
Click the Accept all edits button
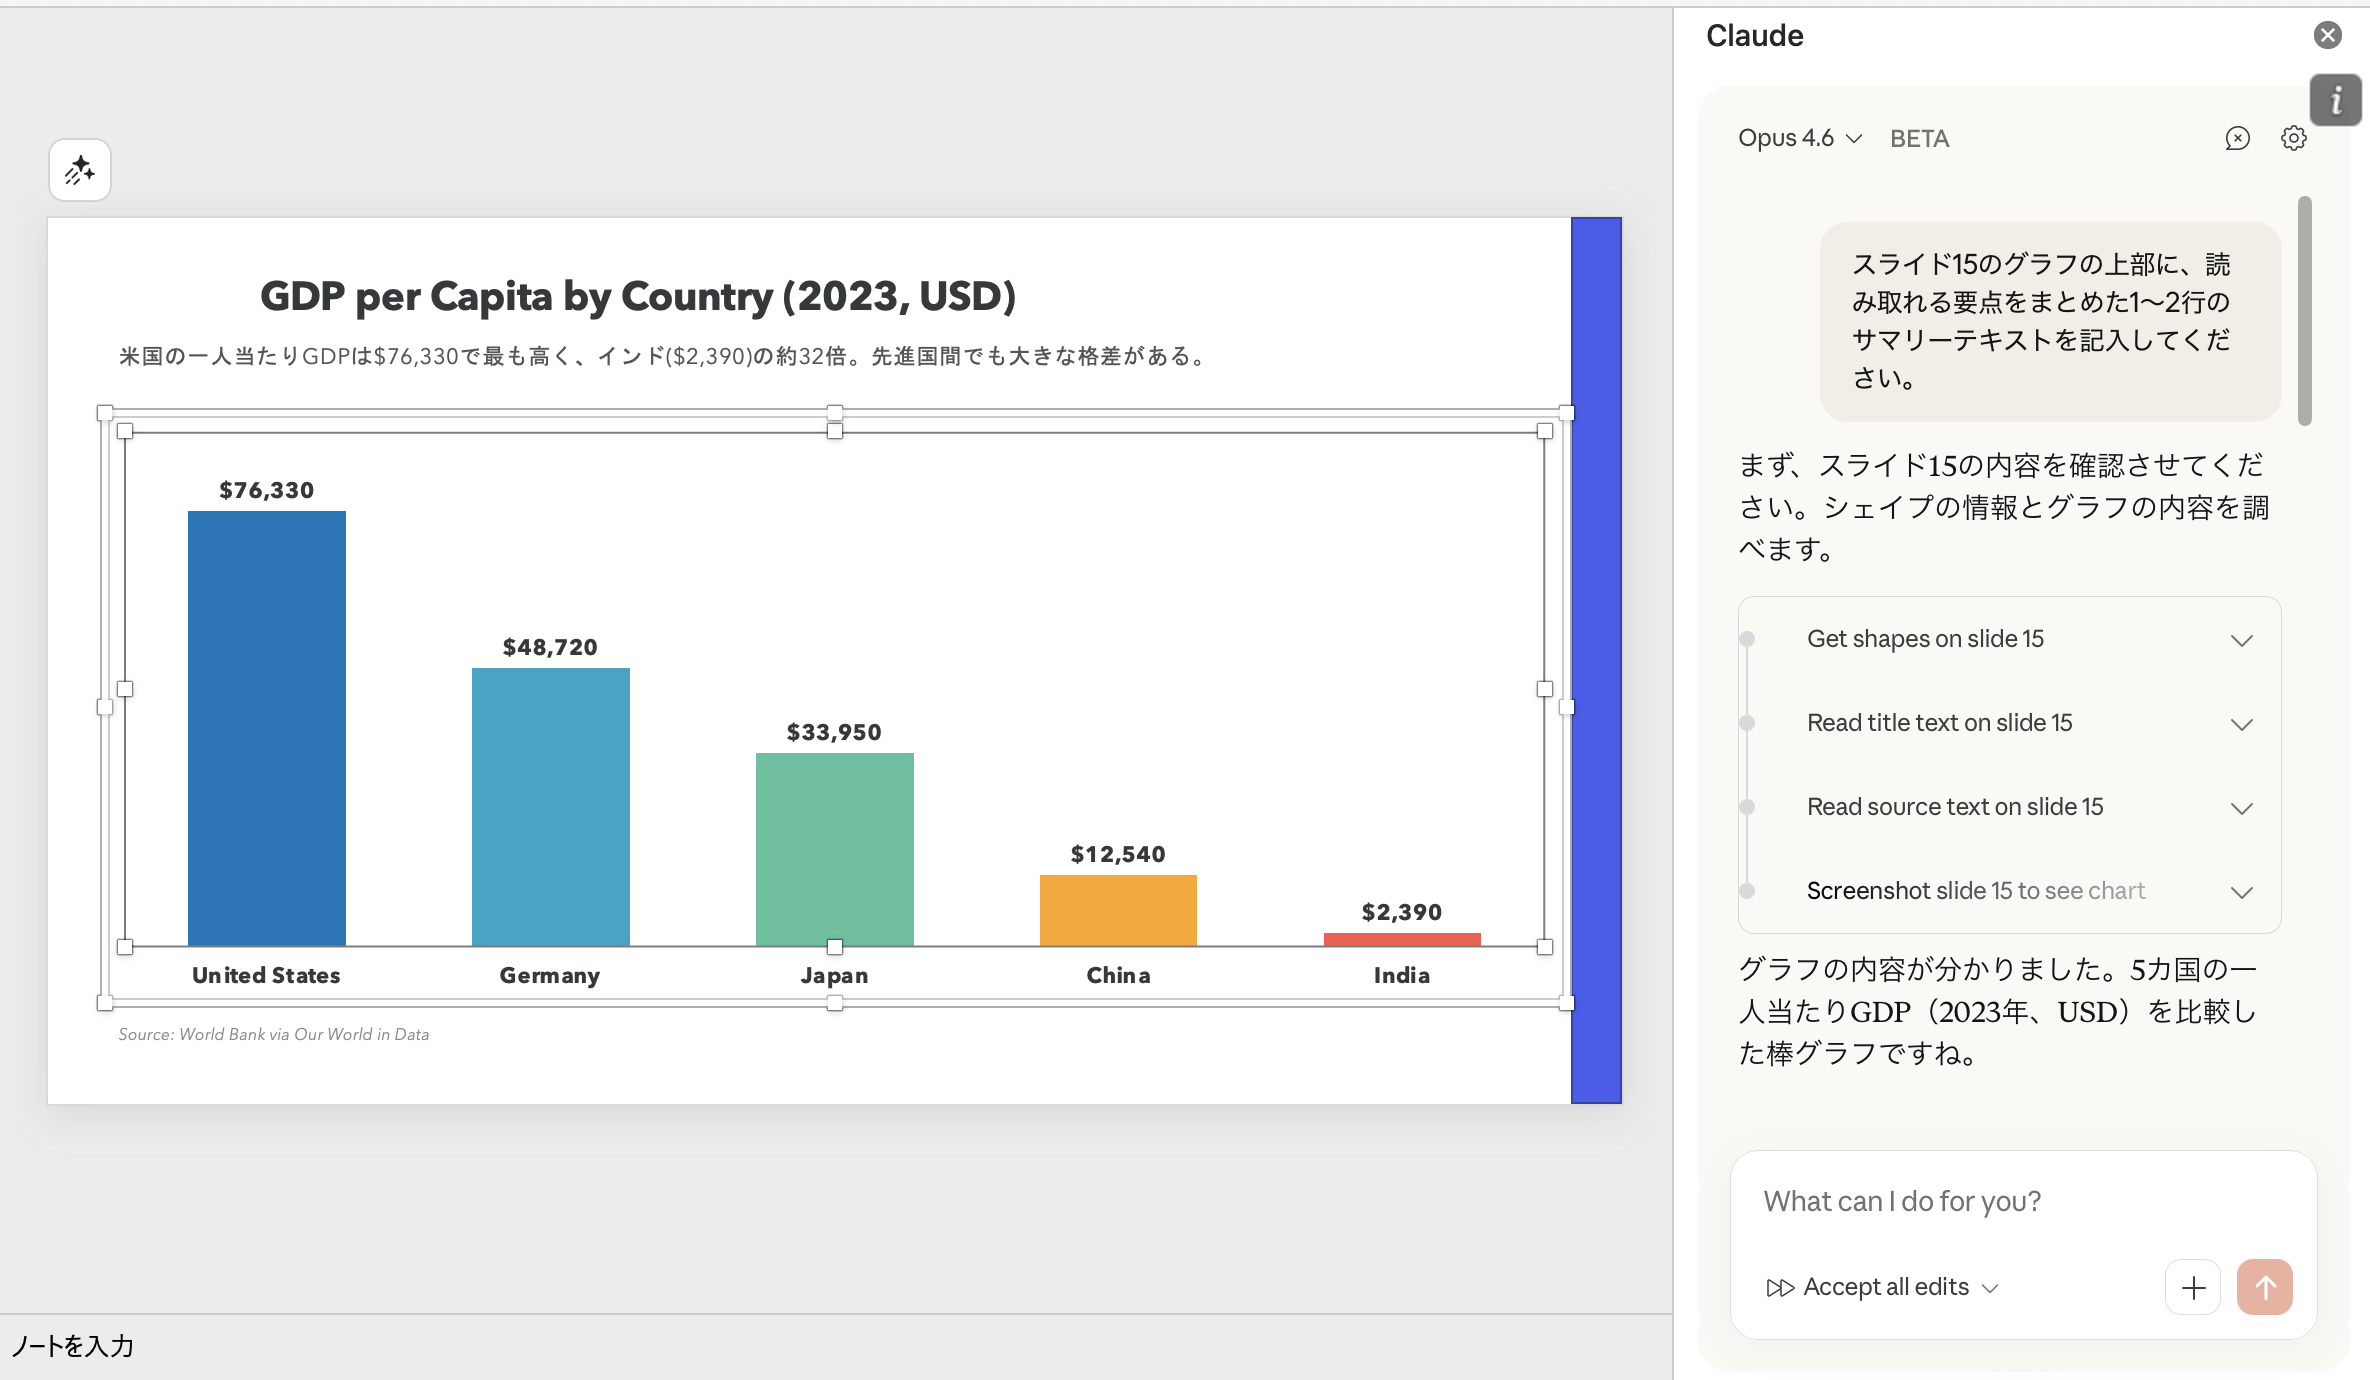pos(1884,1287)
